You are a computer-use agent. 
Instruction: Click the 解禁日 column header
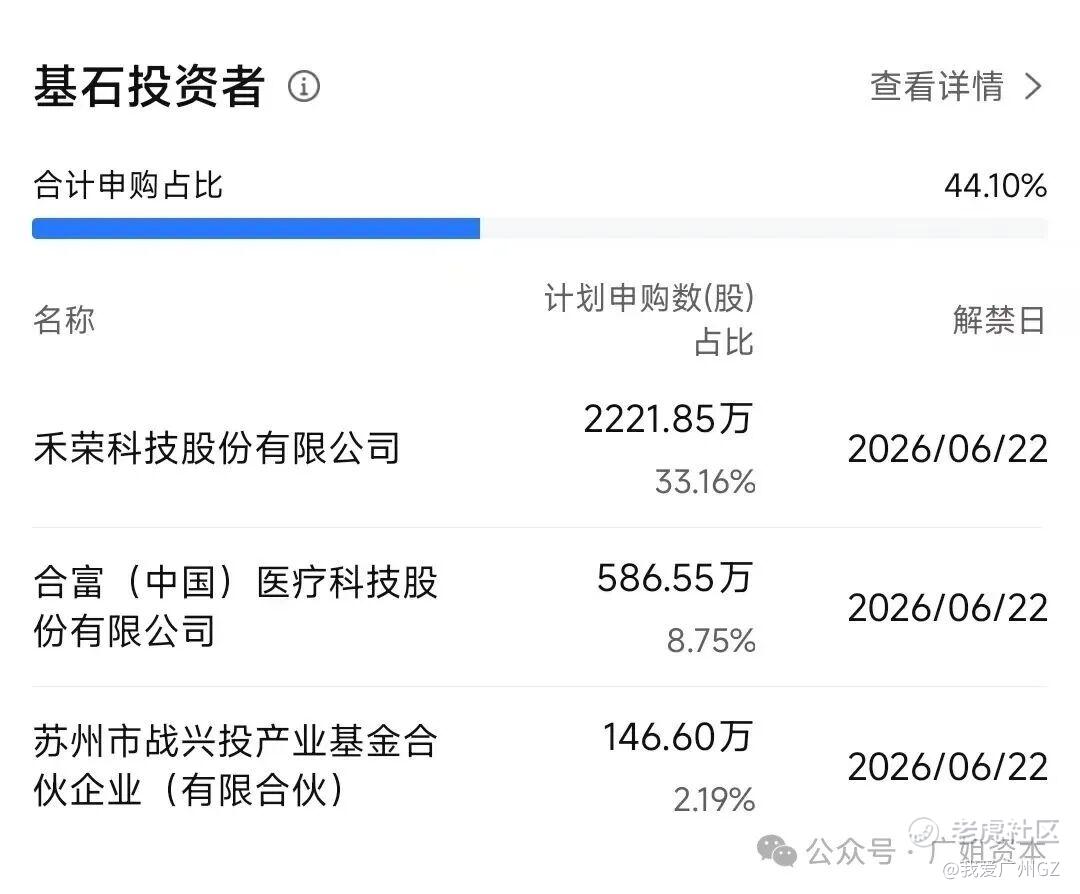coord(998,321)
